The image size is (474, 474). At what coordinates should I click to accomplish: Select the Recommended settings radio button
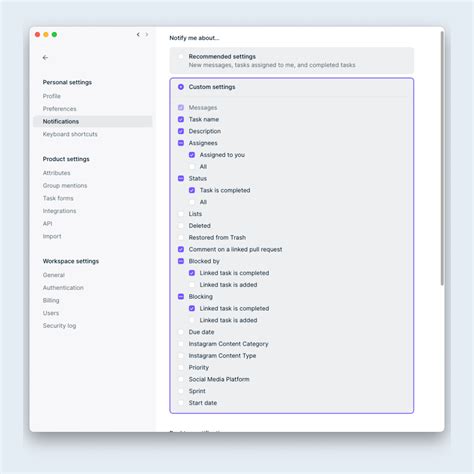(x=181, y=57)
